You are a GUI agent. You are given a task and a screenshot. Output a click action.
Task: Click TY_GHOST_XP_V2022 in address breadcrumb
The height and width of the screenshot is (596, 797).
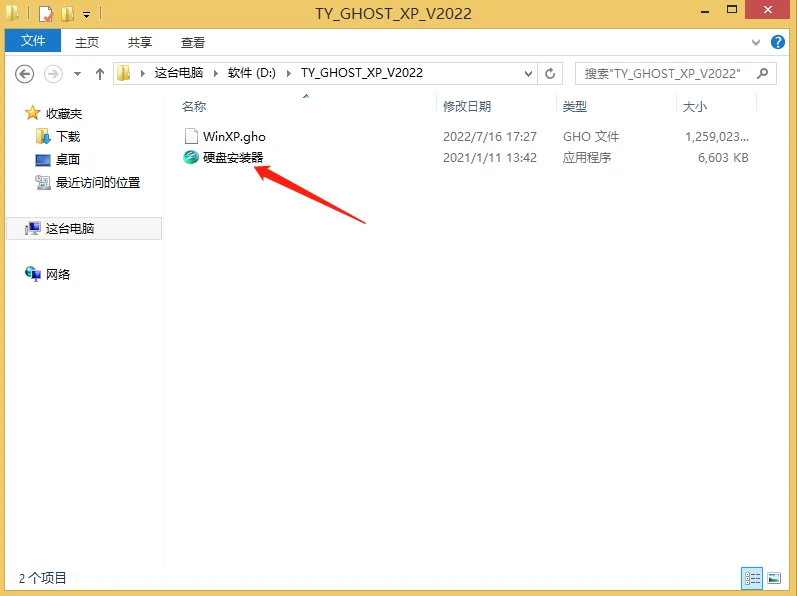[362, 73]
